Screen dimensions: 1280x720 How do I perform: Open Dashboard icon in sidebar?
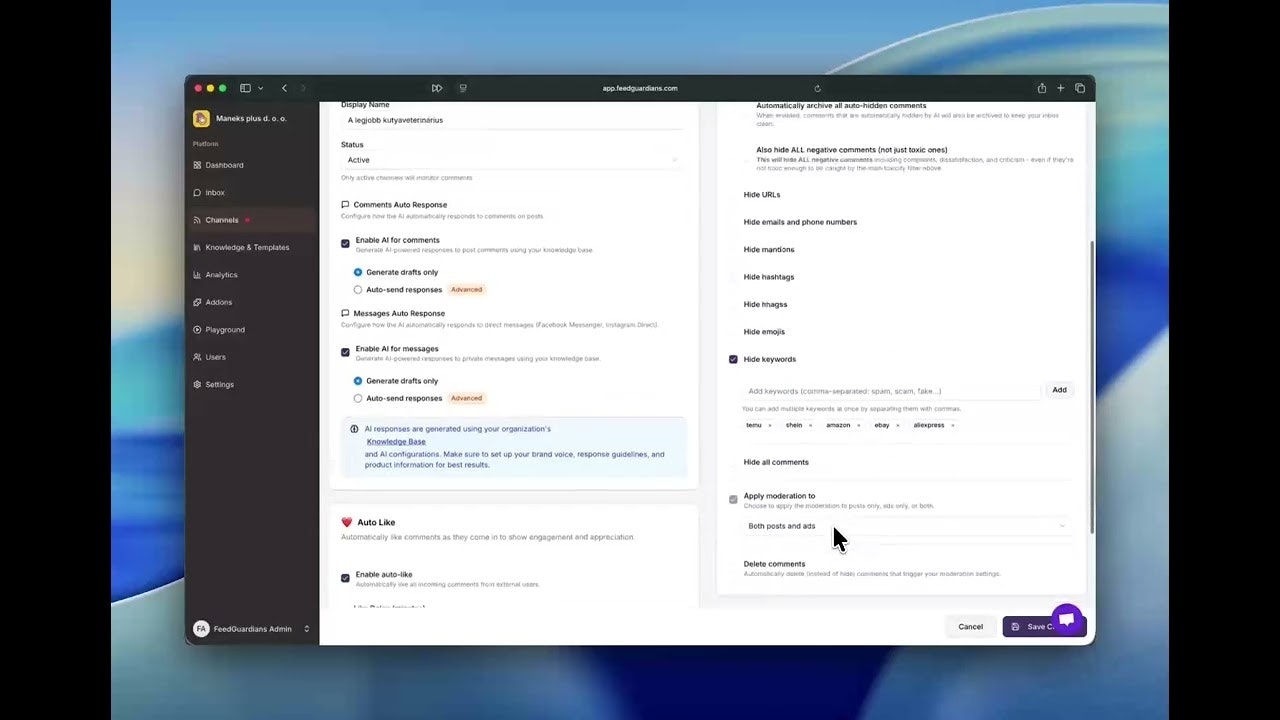pos(197,165)
